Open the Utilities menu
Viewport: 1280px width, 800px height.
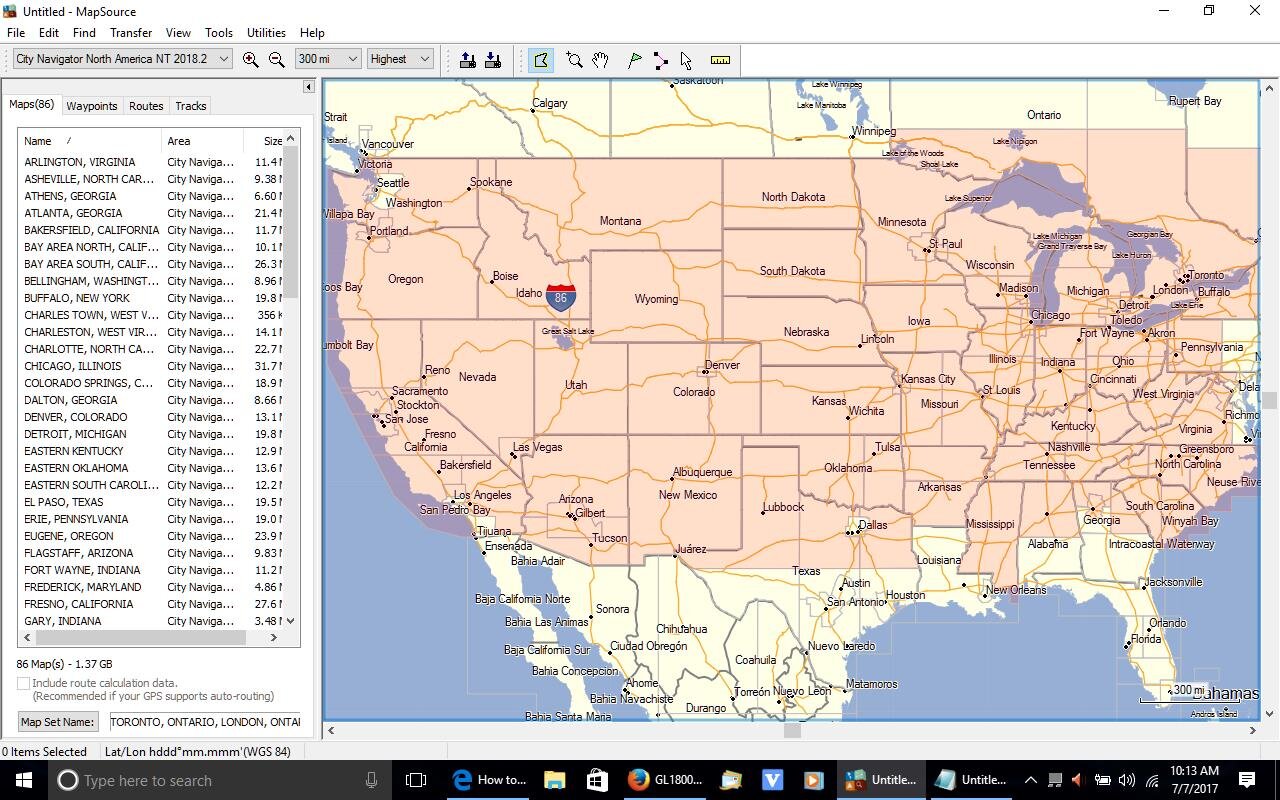pyautogui.click(x=266, y=33)
